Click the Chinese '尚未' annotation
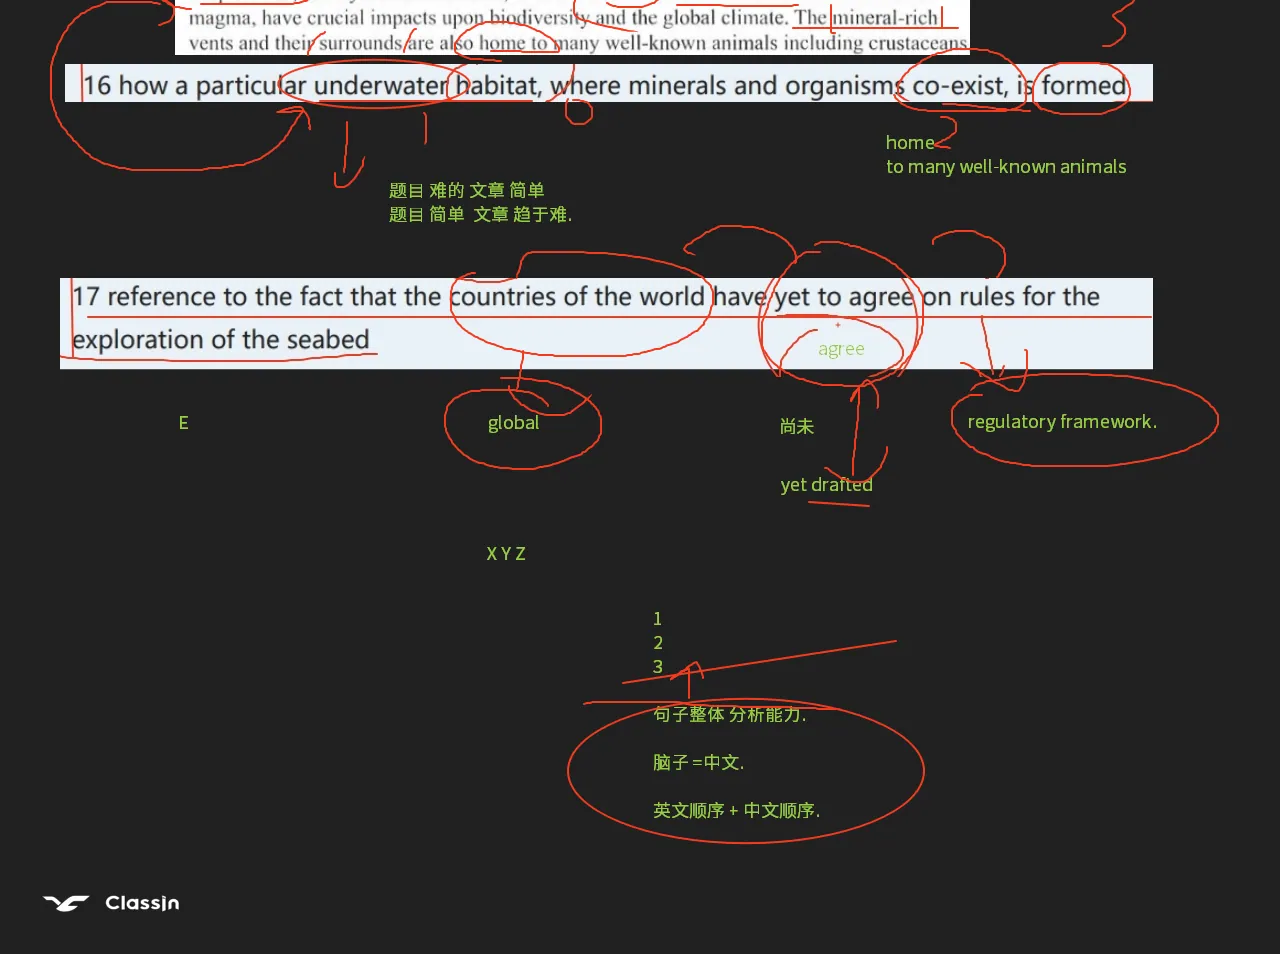Image resolution: width=1280 pixels, height=954 pixels. pyautogui.click(x=797, y=427)
